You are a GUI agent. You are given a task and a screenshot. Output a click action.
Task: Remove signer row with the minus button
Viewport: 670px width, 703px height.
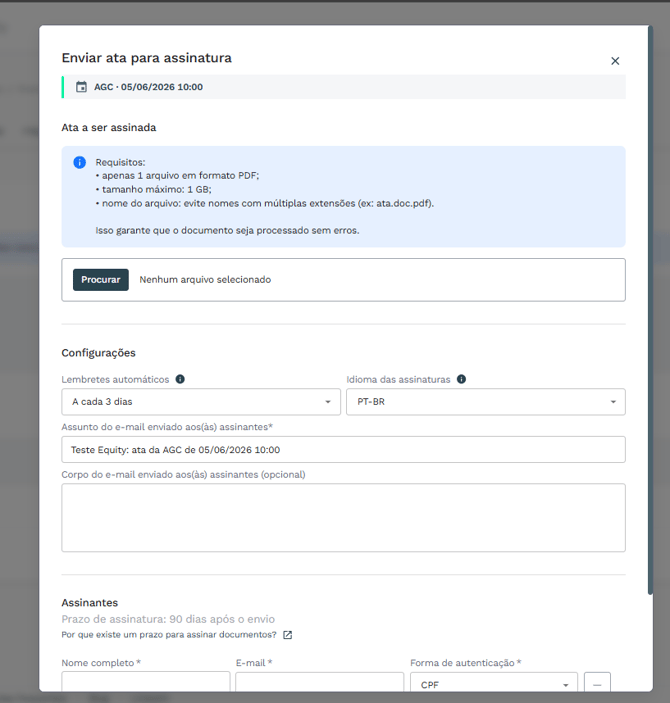(x=597, y=684)
